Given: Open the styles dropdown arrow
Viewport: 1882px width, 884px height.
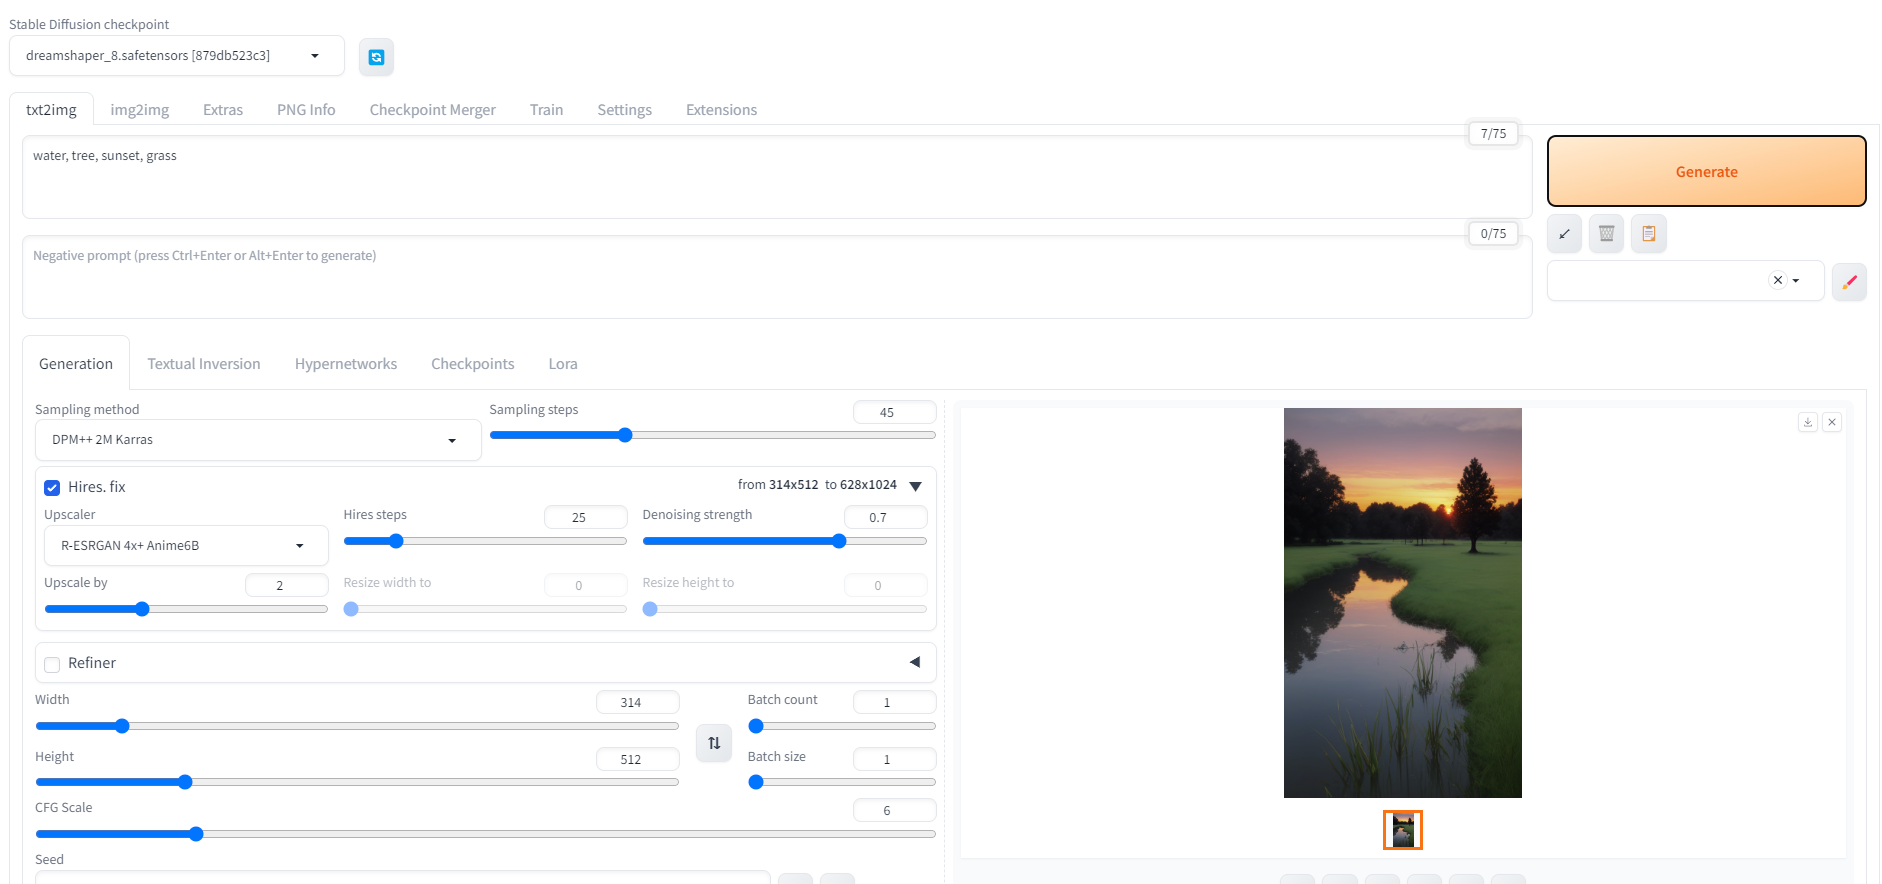Looking at the screenshot, I should [x=1796, y=281].
